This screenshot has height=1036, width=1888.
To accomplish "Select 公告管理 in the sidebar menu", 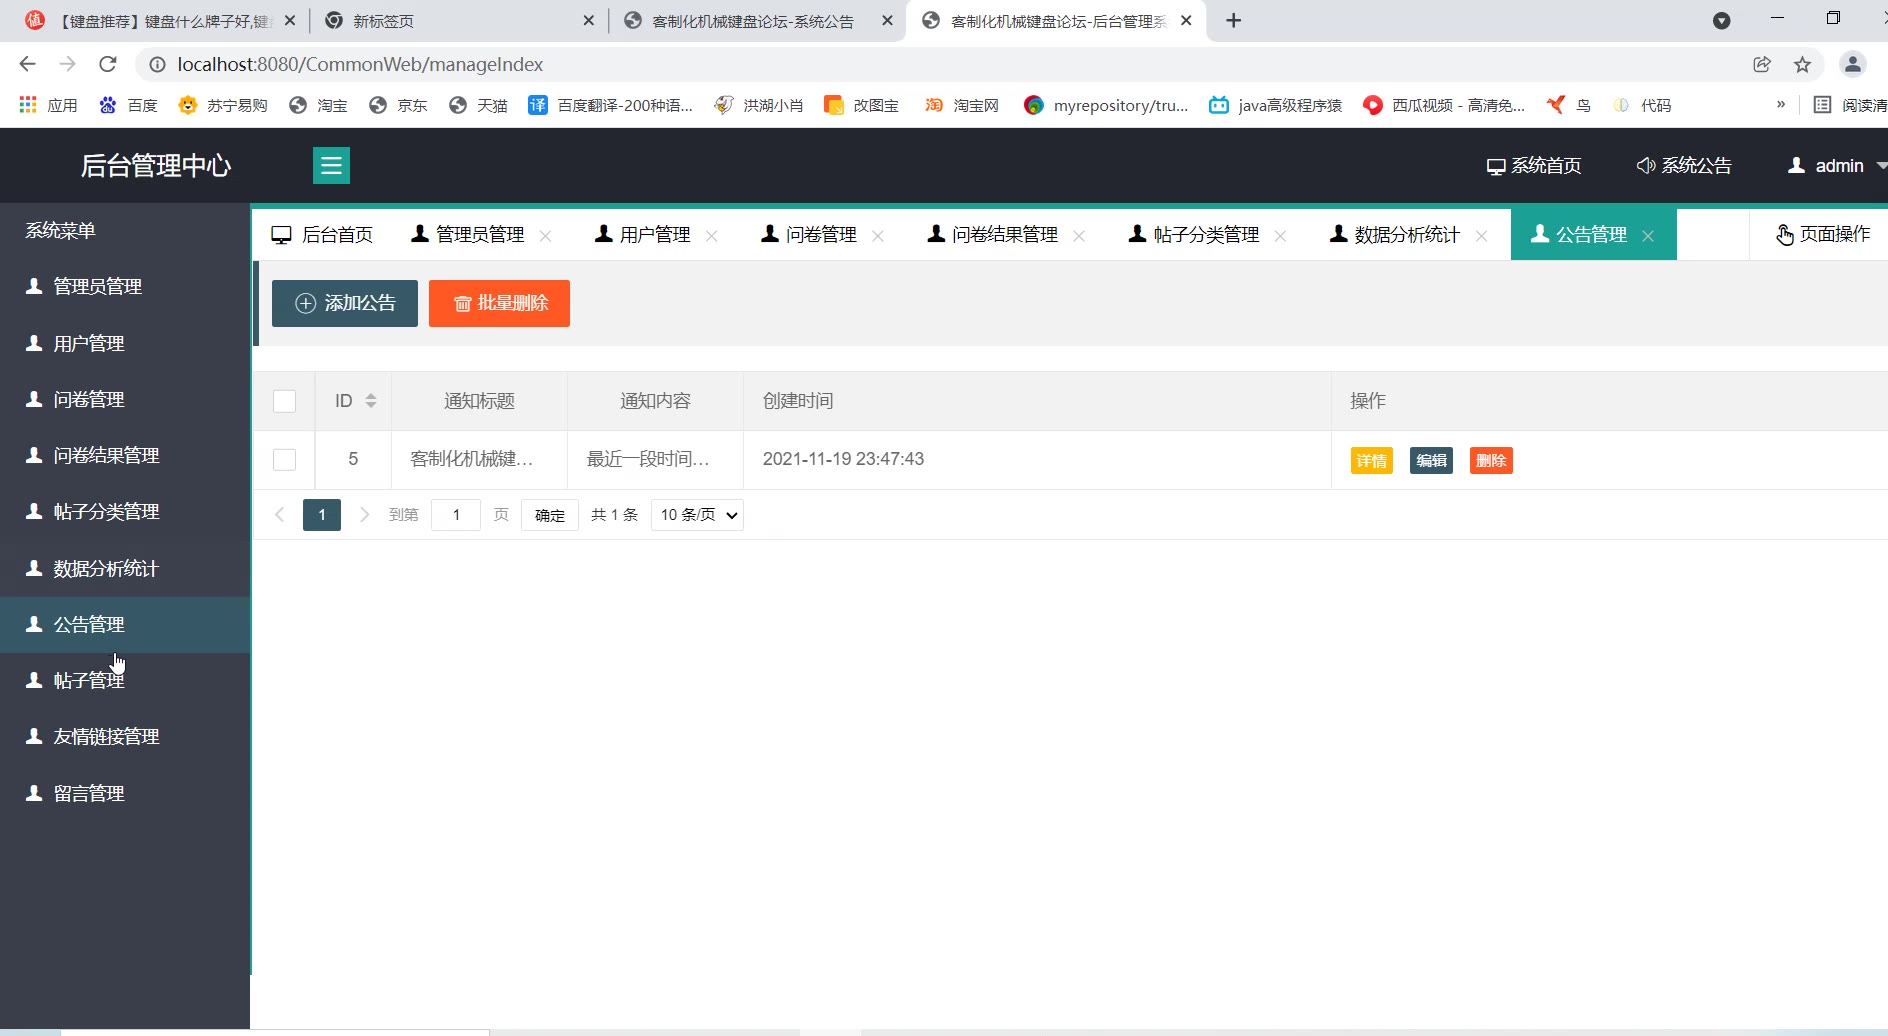I will coord(125,624).
